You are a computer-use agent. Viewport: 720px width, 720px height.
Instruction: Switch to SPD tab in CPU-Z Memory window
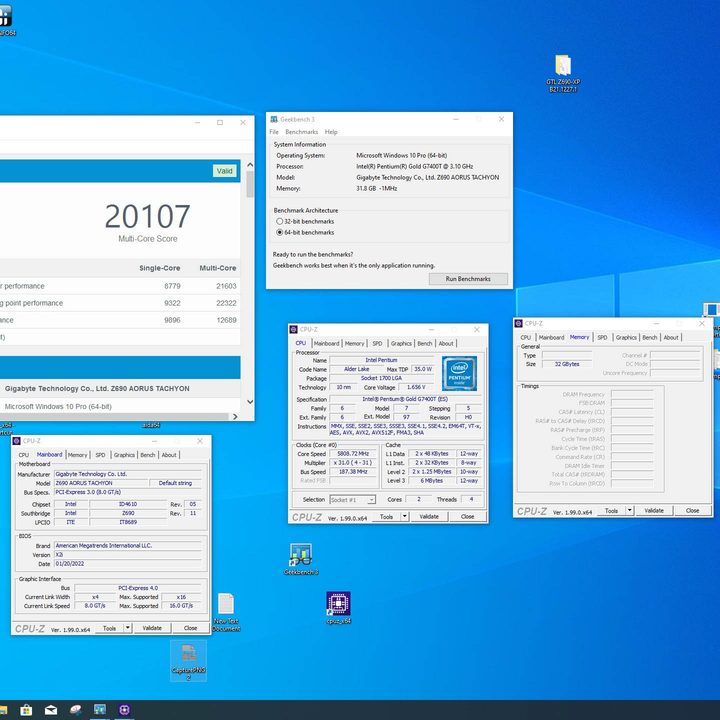[x=602, y=337]
